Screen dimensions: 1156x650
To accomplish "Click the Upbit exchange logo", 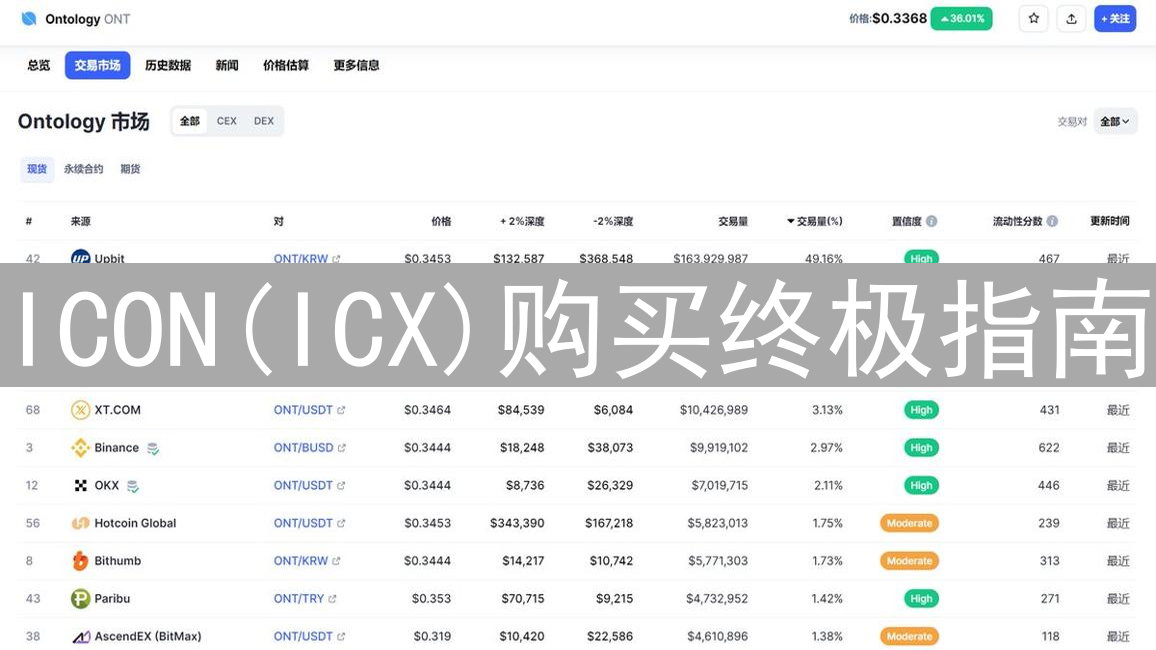I will point(80,256).
